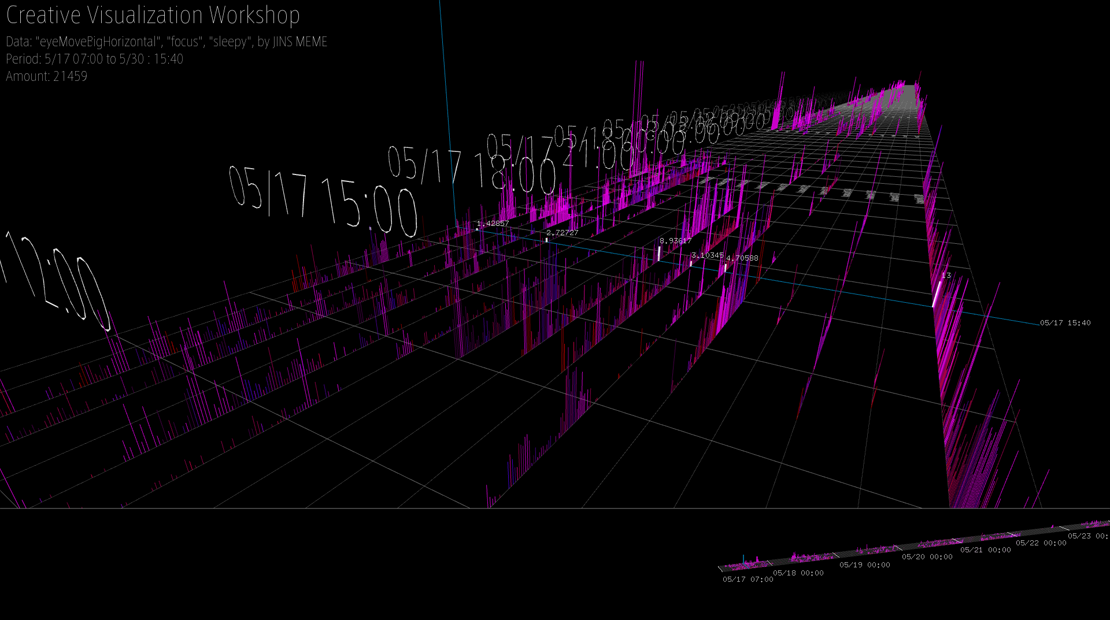Jump to "05/18 00:00" on mini timeline
This screenshot has height=620, width=1110.
click(798, 573)
